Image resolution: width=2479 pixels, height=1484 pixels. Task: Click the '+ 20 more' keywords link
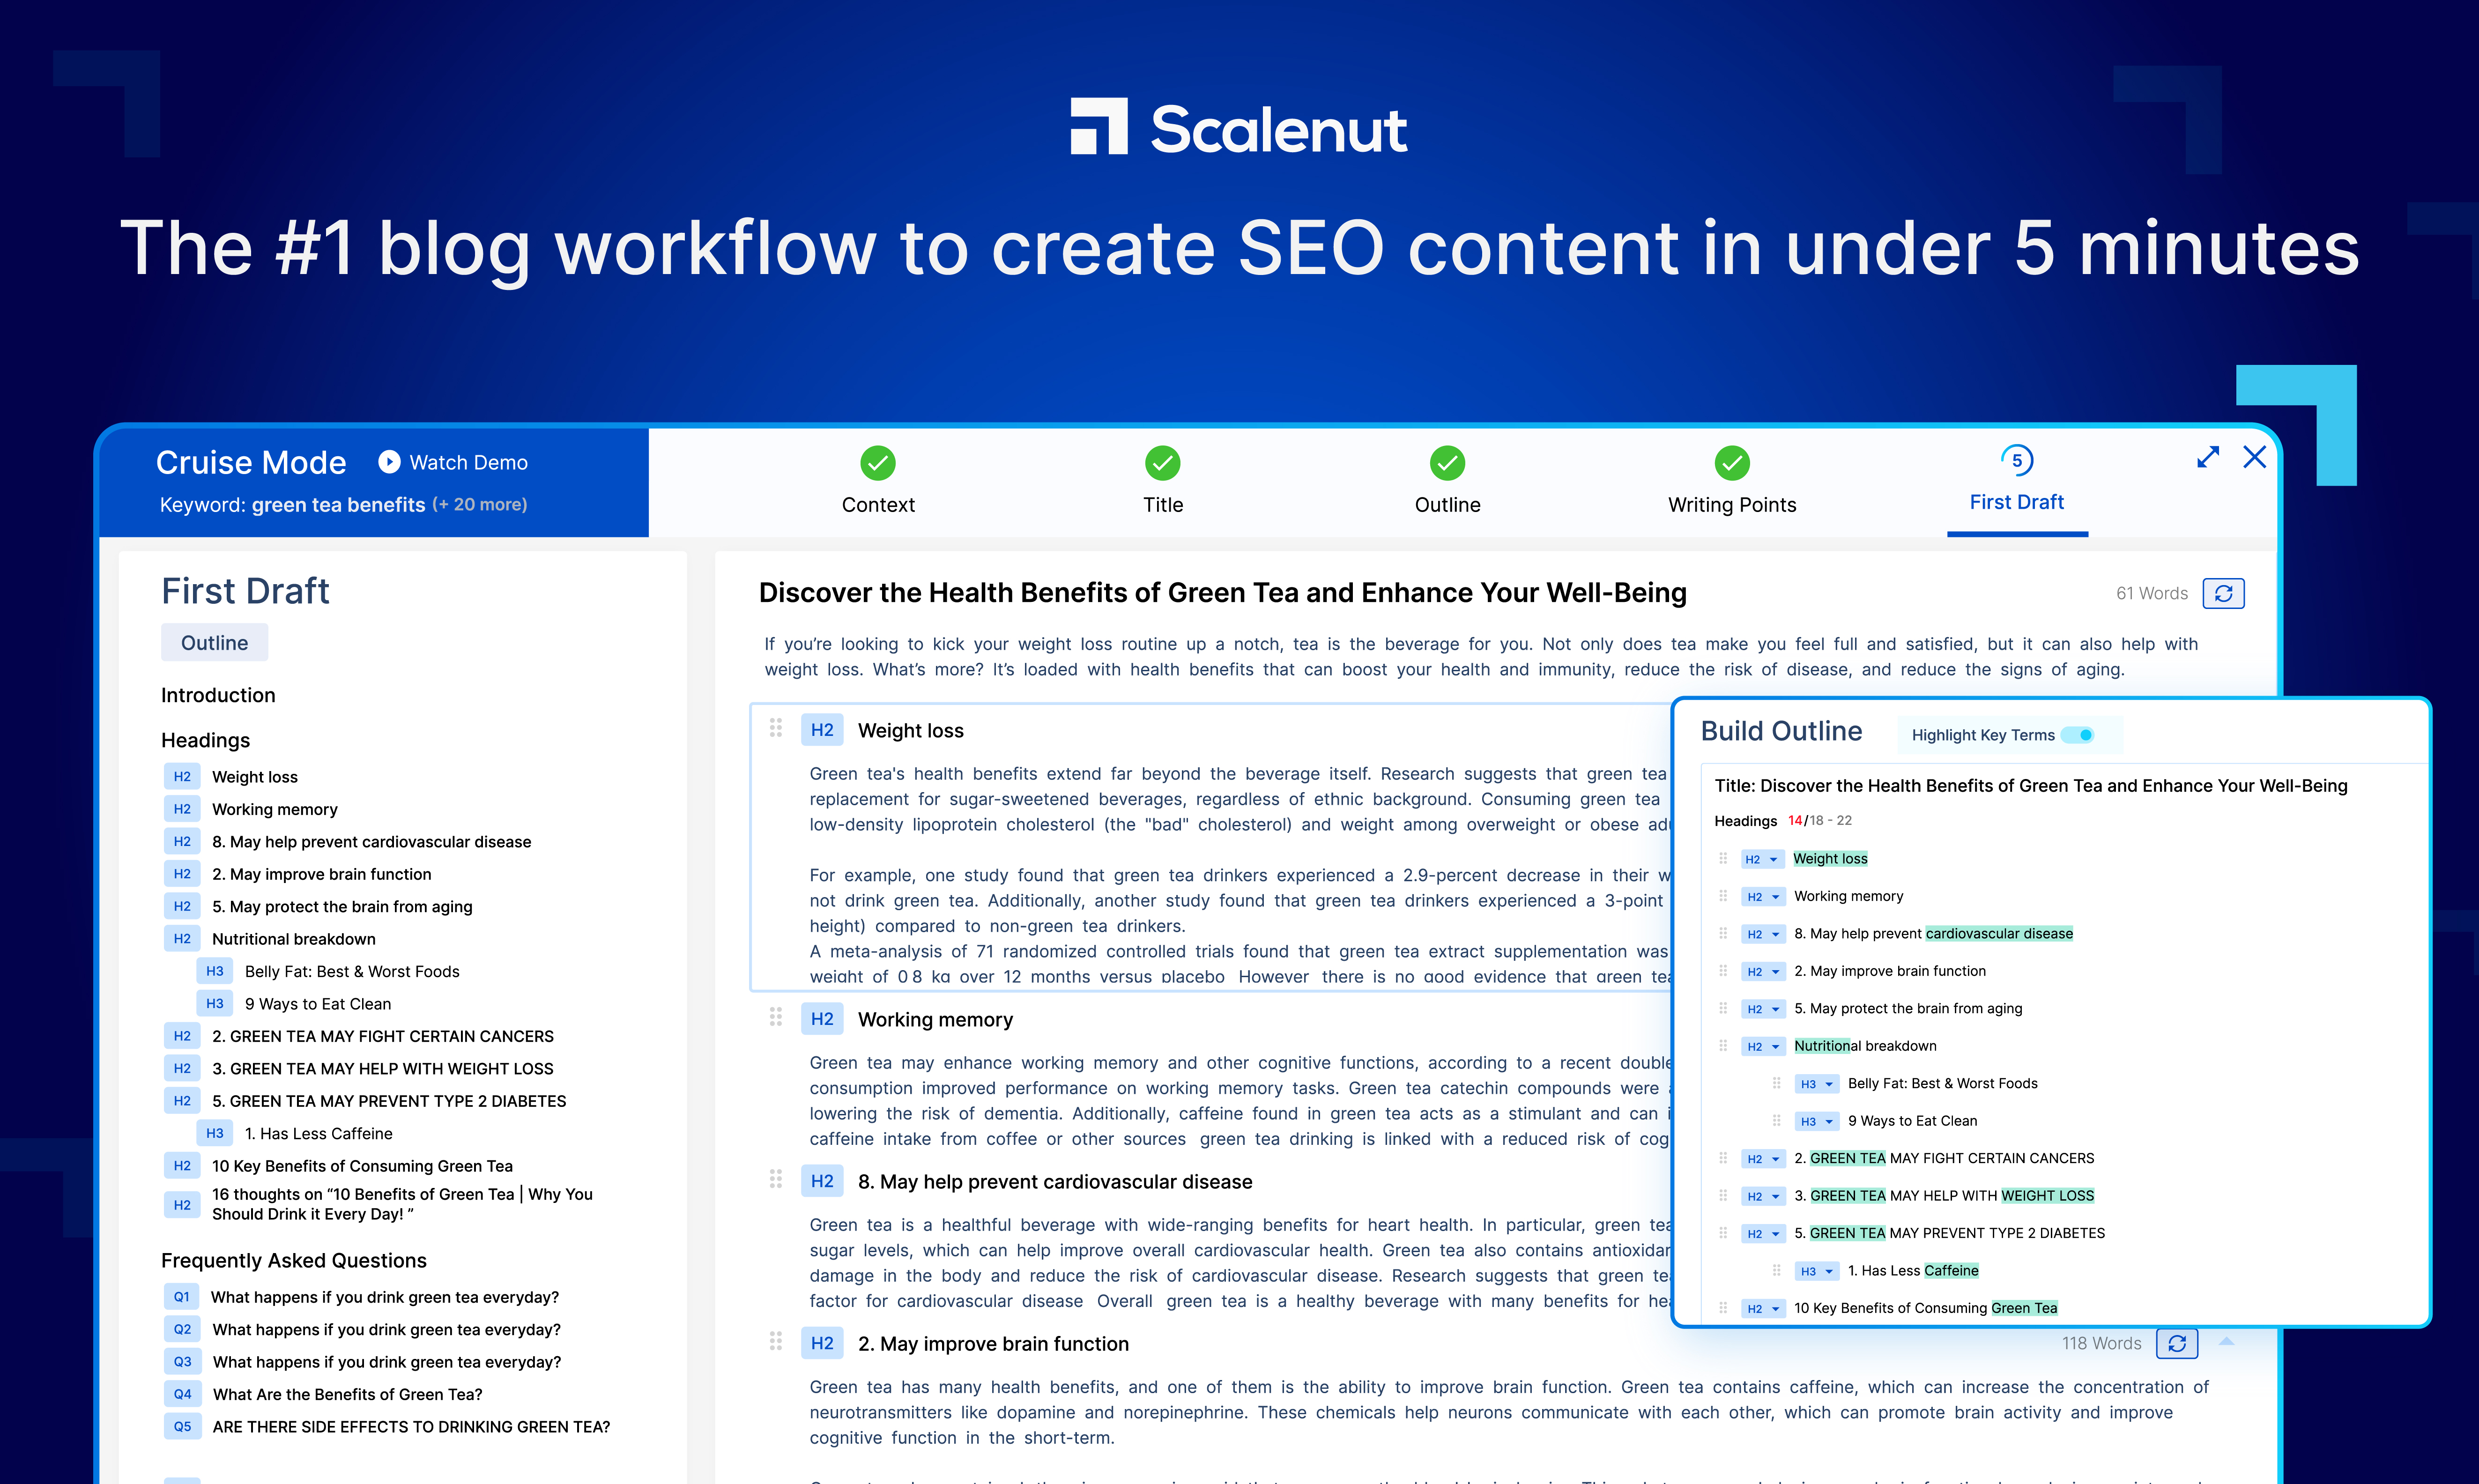coord(479,504)
